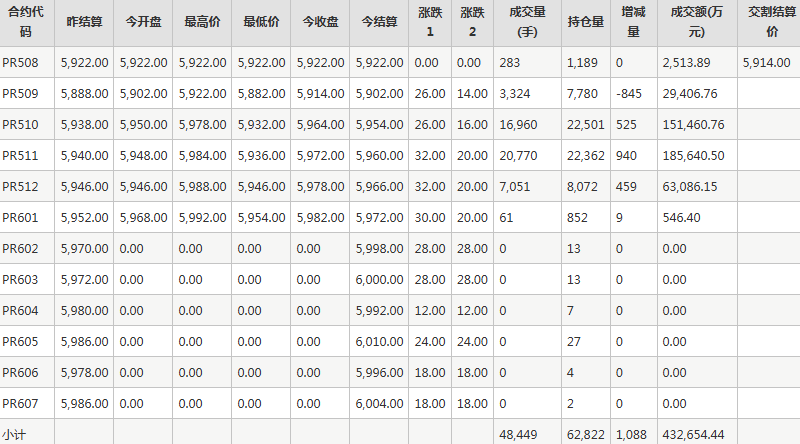
Task: Select contract code PR512
Action: [x=20, y=187]
